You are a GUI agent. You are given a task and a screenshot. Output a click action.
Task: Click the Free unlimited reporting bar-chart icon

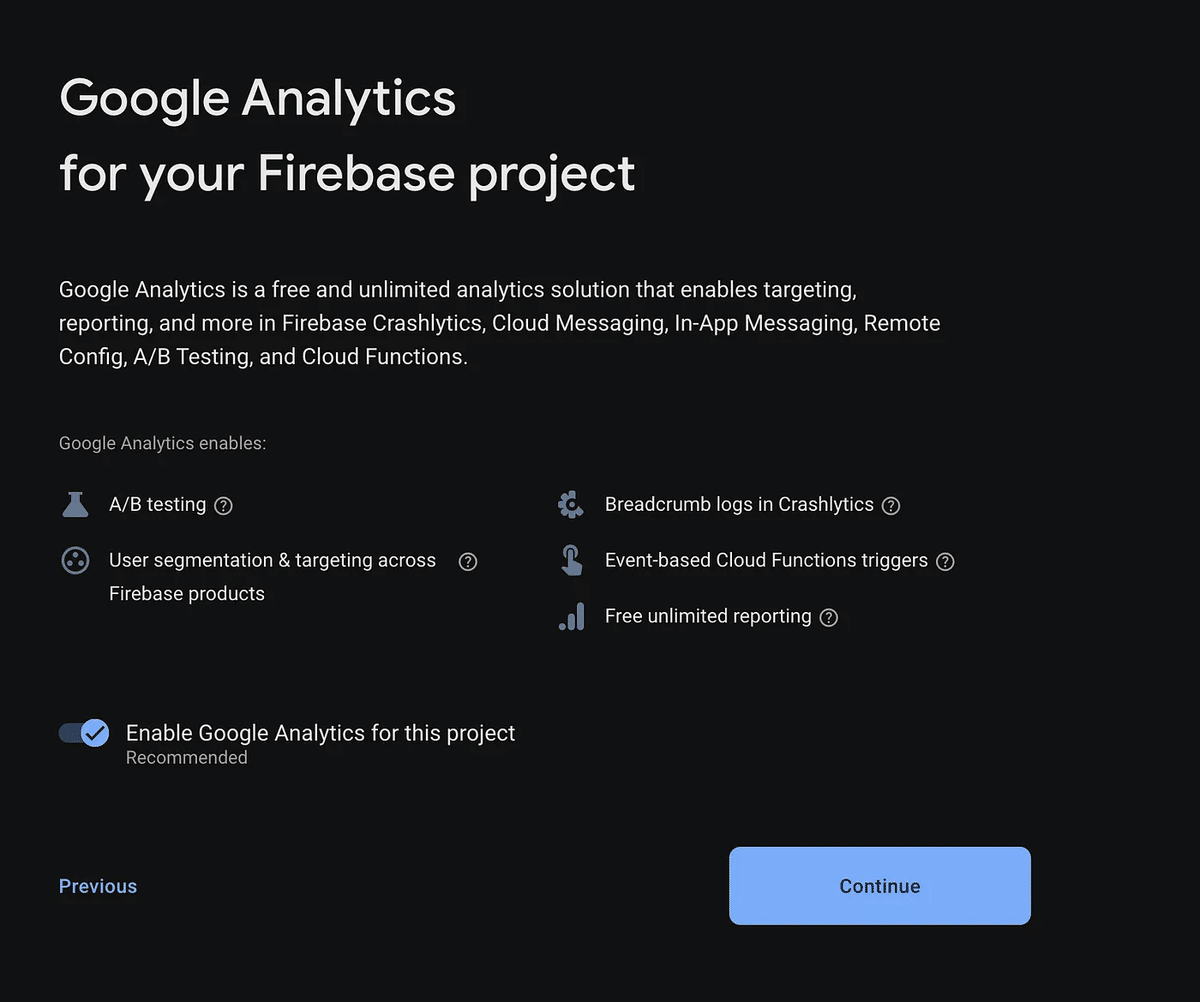(571, 616)
